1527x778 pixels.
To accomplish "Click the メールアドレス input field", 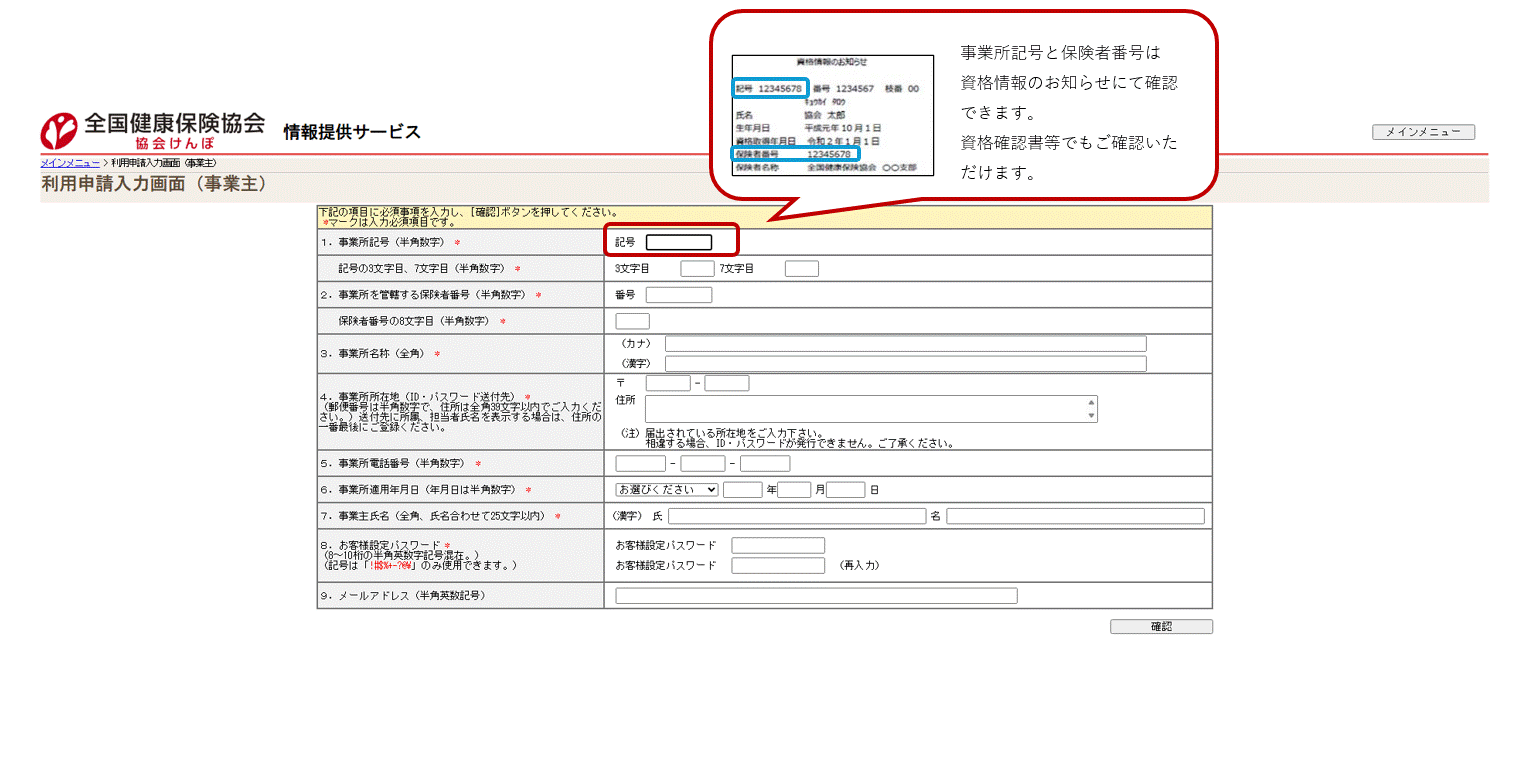I will tap(815, 595).
